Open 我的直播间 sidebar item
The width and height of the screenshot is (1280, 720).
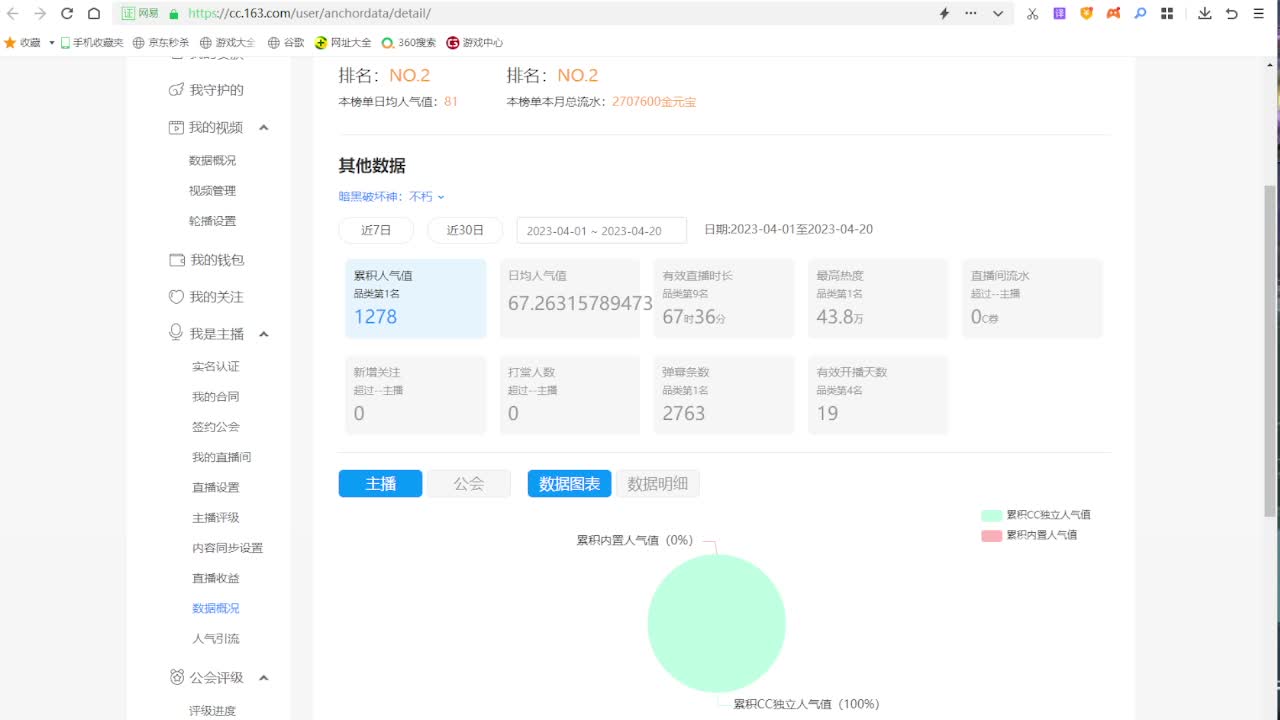[x=222, y=457]
